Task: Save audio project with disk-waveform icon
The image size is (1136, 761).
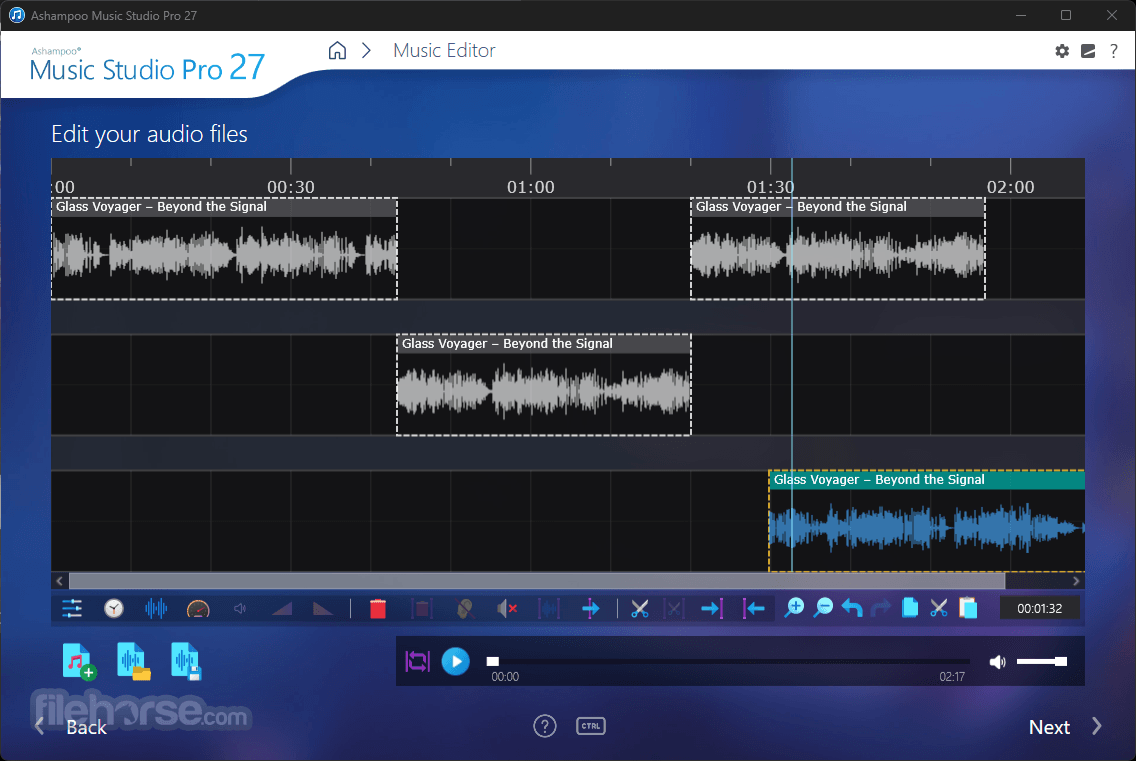Action: (x=186, y=661)
